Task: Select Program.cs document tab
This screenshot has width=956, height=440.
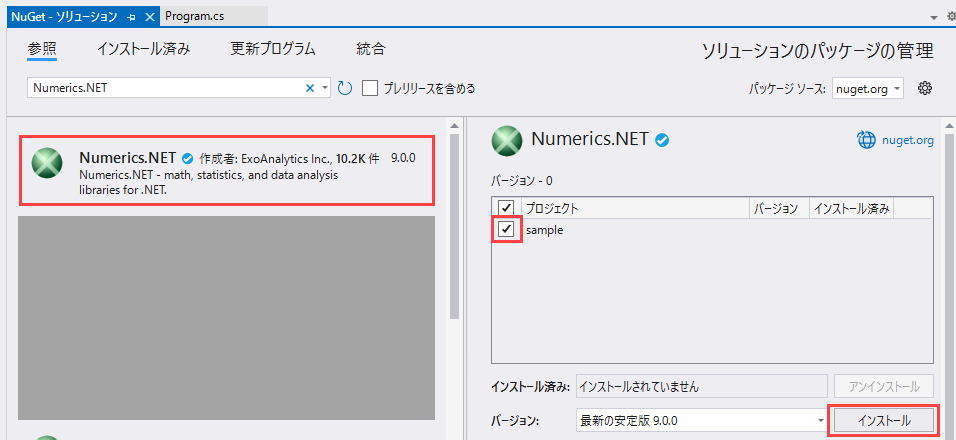Action: 194,17
